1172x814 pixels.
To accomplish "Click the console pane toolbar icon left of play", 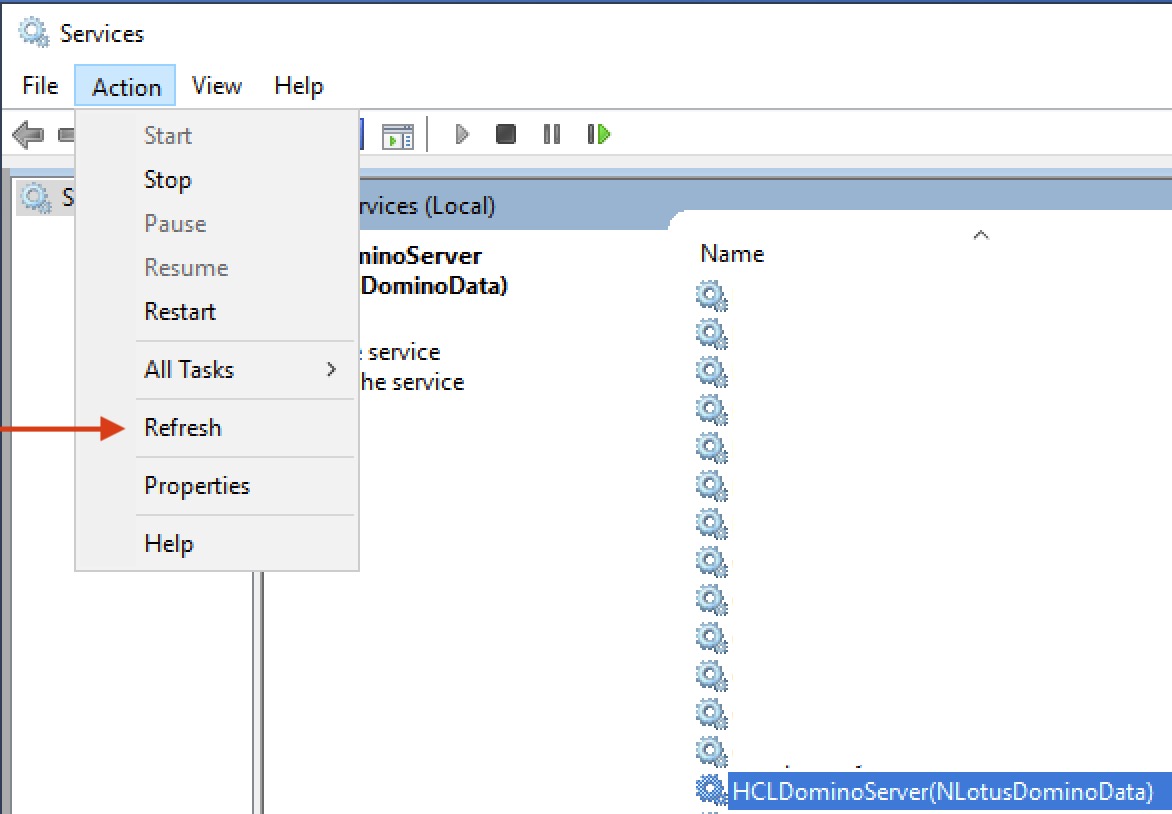I will coord(398,135).
